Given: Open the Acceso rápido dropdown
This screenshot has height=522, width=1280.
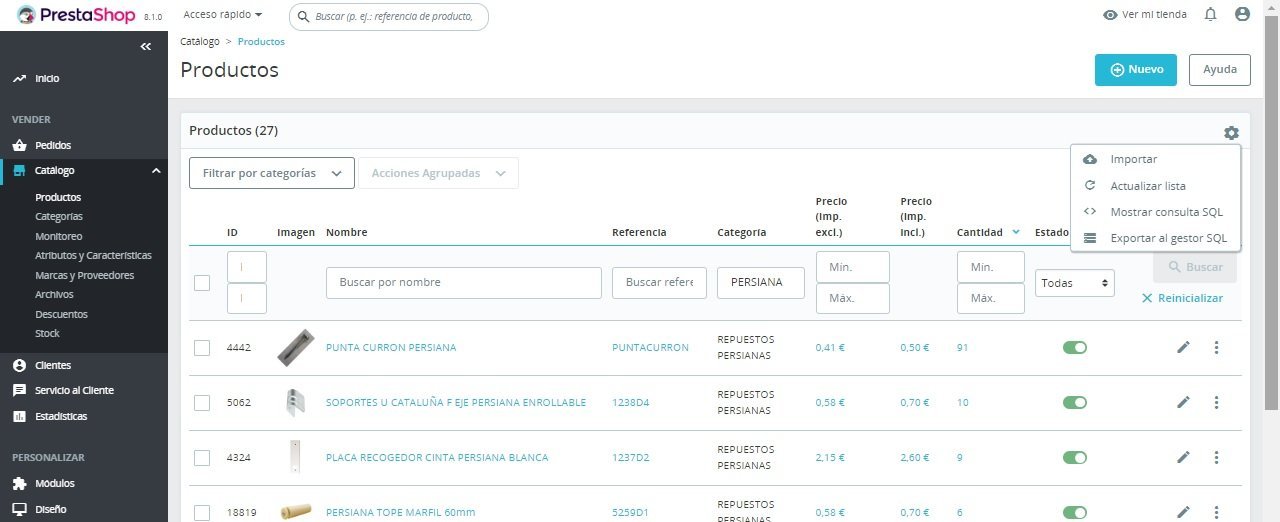Looking at the screenshot, I should click(223, 15).
